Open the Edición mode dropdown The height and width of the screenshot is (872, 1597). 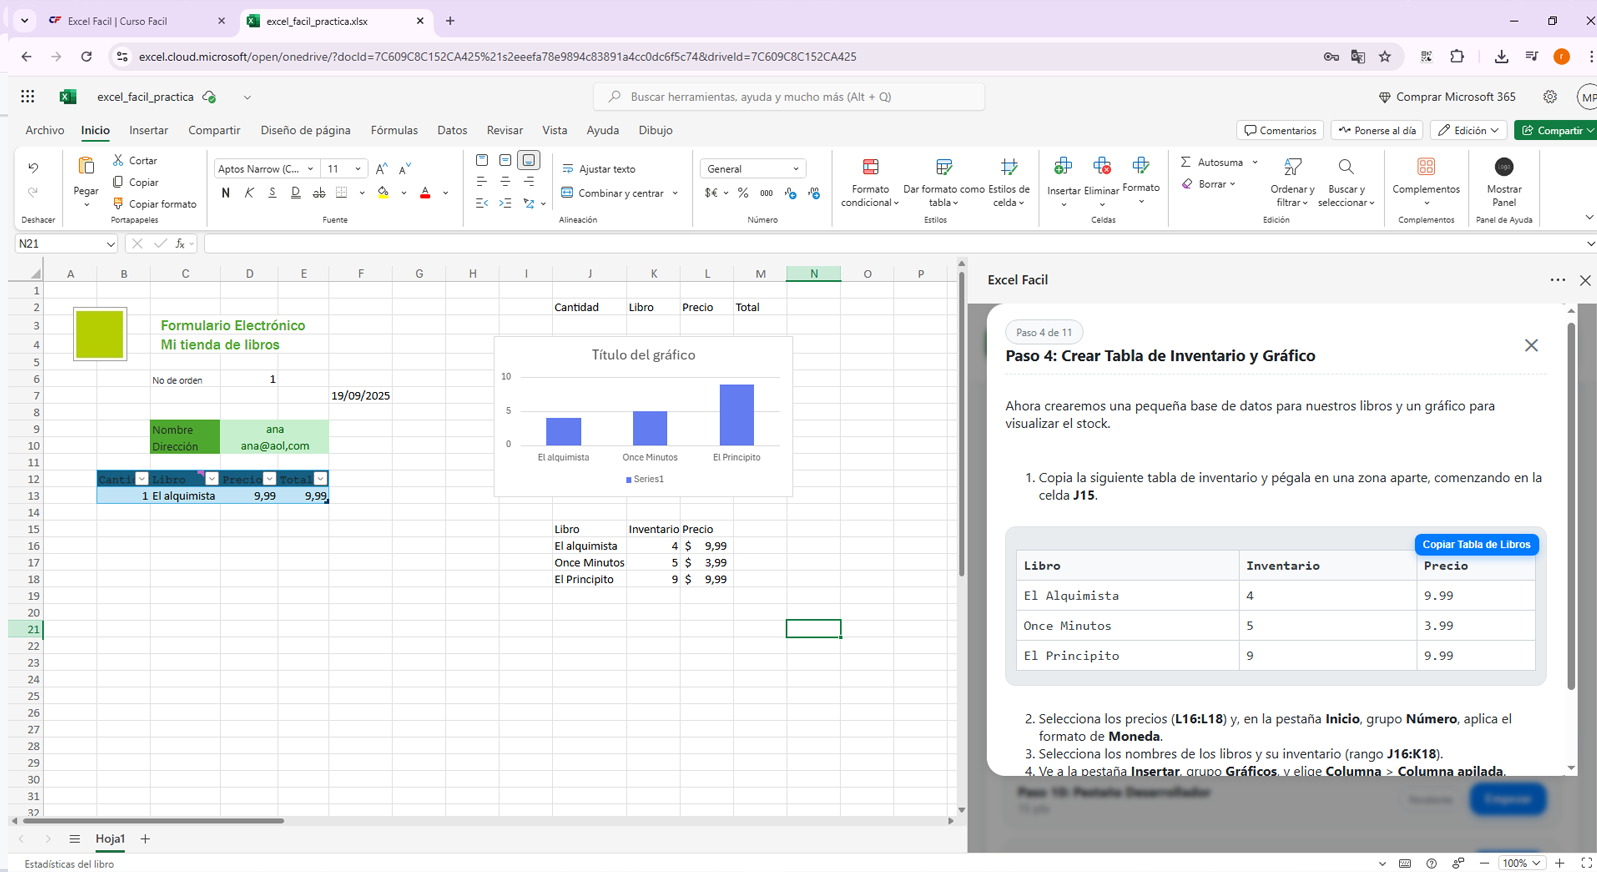(x=1469, y=130)
